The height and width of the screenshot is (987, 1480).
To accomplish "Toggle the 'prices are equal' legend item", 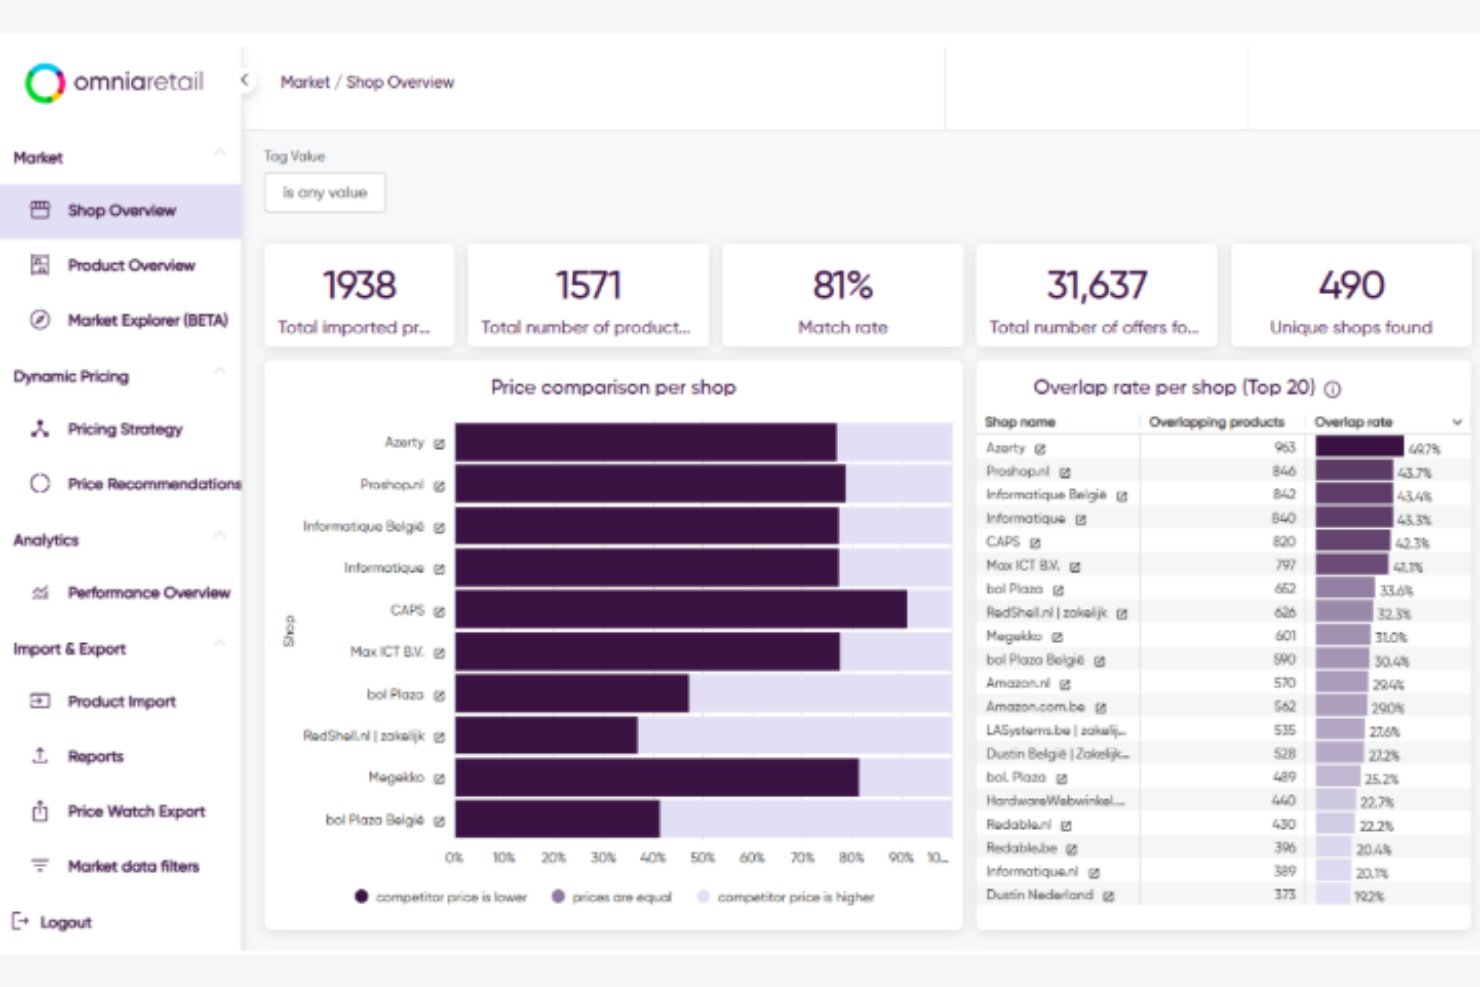I will [612, 897].
